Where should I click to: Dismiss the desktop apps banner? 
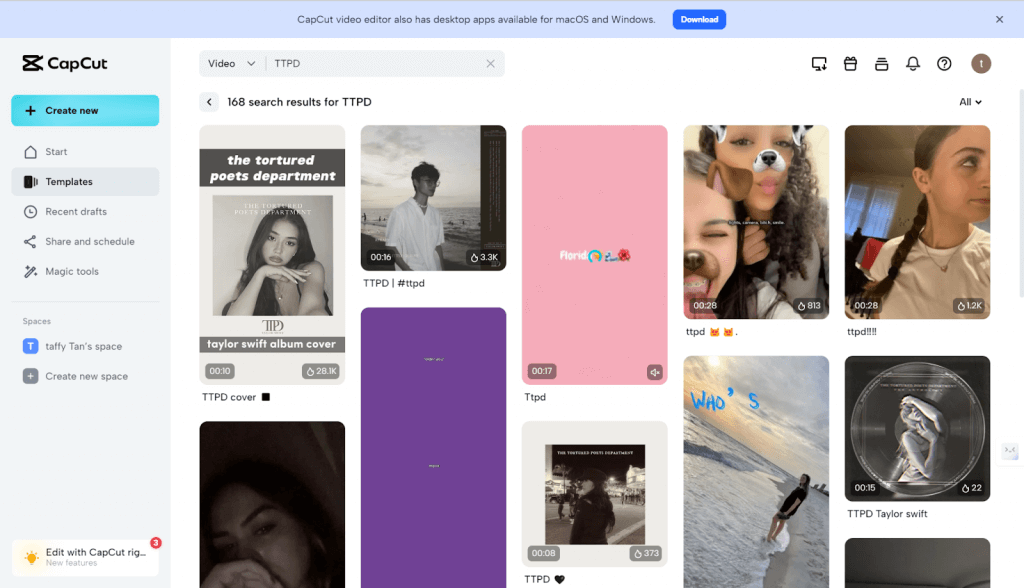(x=999, y=19)
